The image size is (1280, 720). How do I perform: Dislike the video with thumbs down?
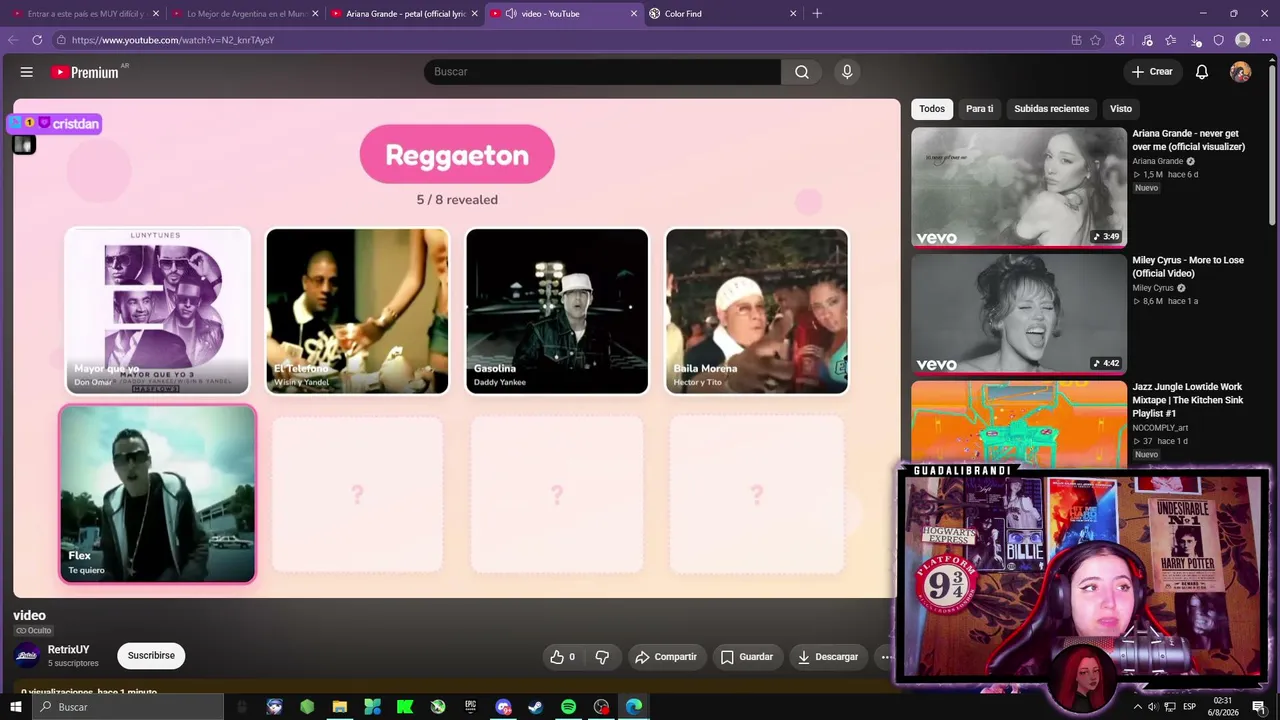click(602, 657)
